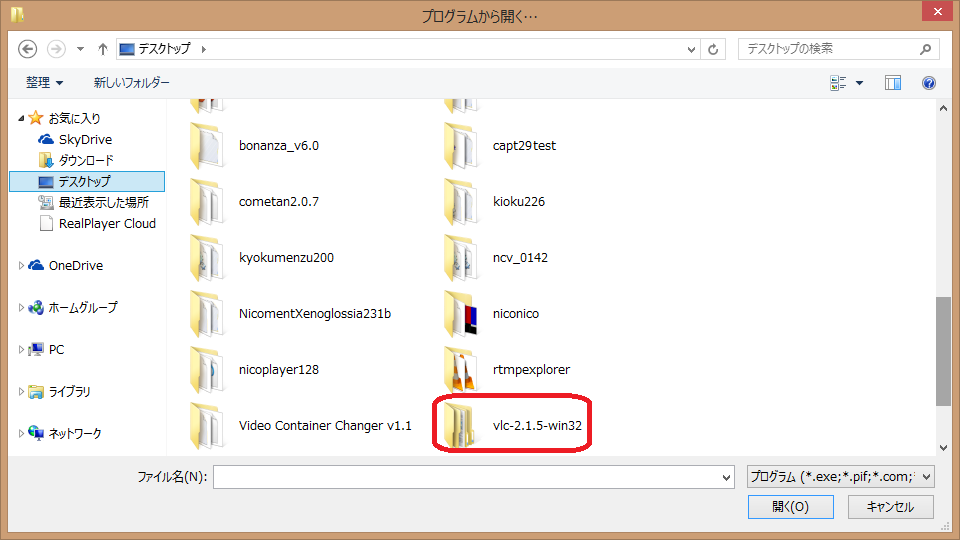Screen dimensions: 960x540
Task: Select the niconico folder icon
Action: [460, 313]
